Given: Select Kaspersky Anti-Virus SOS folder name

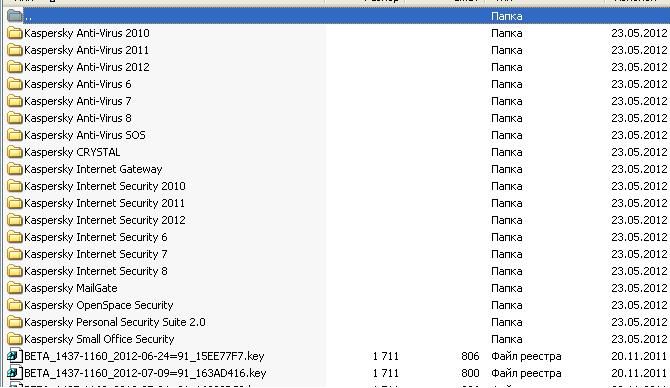Looking at the screenshot, I should [x=85, y=135].
